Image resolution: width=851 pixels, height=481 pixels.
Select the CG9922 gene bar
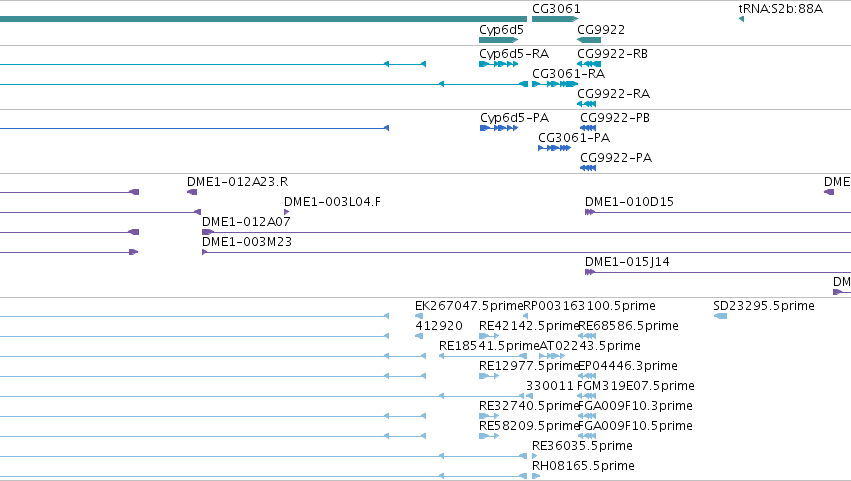pyautogui.click(x=589, y=40)
